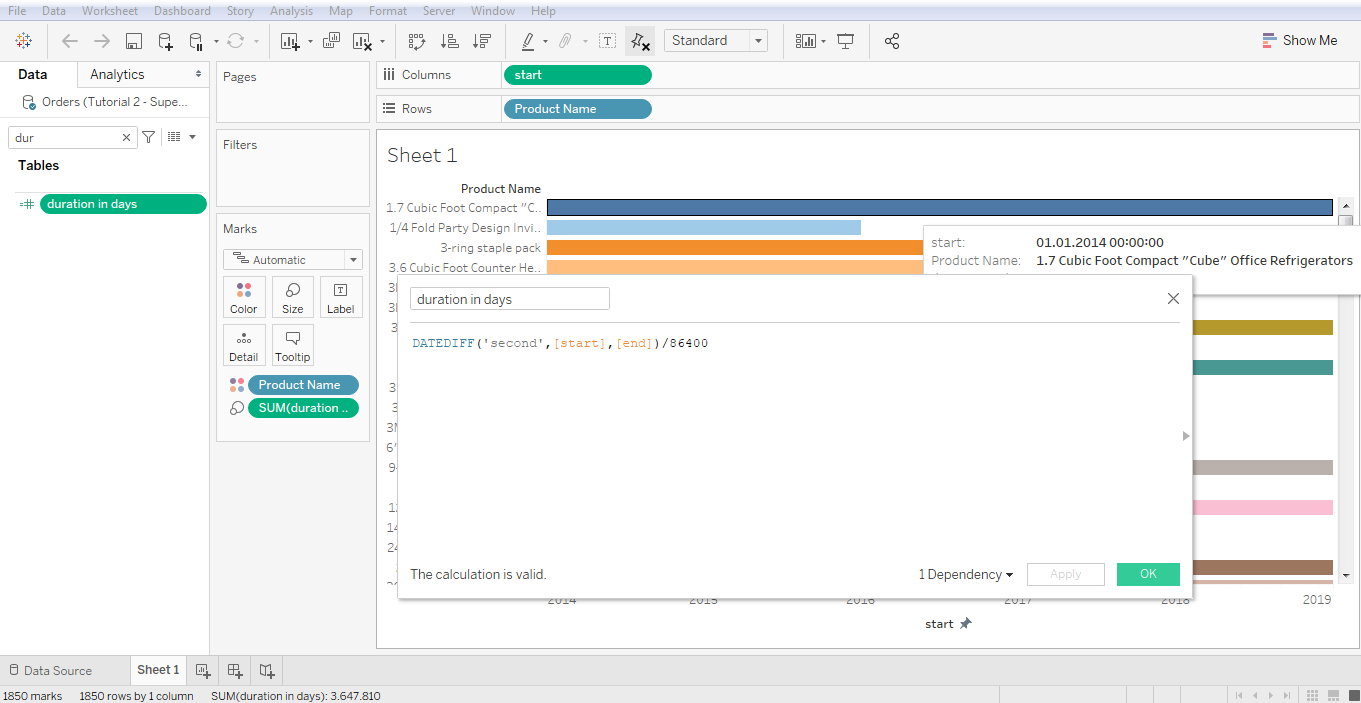This screenshot has width=1361, height=703.
Task: Click the Undo back arrow
Action: point(70,41)
